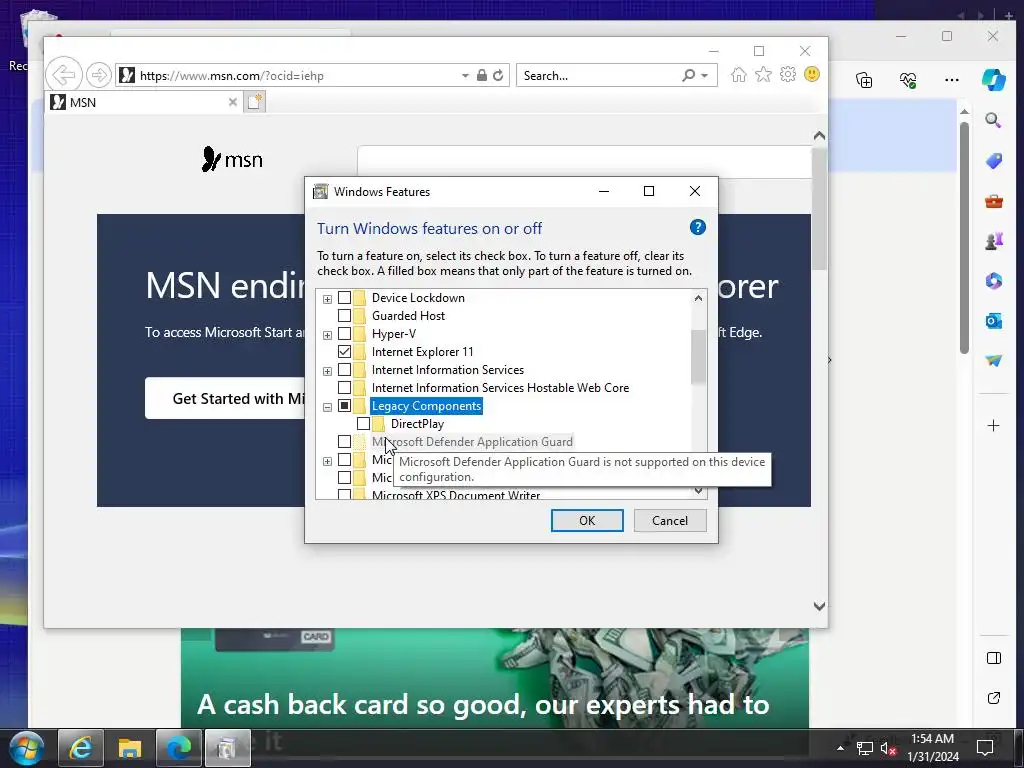The image size is (1024, 768).
Task: Open Edge sidebar Tools briefcase icon
Action: coord(993,201)
